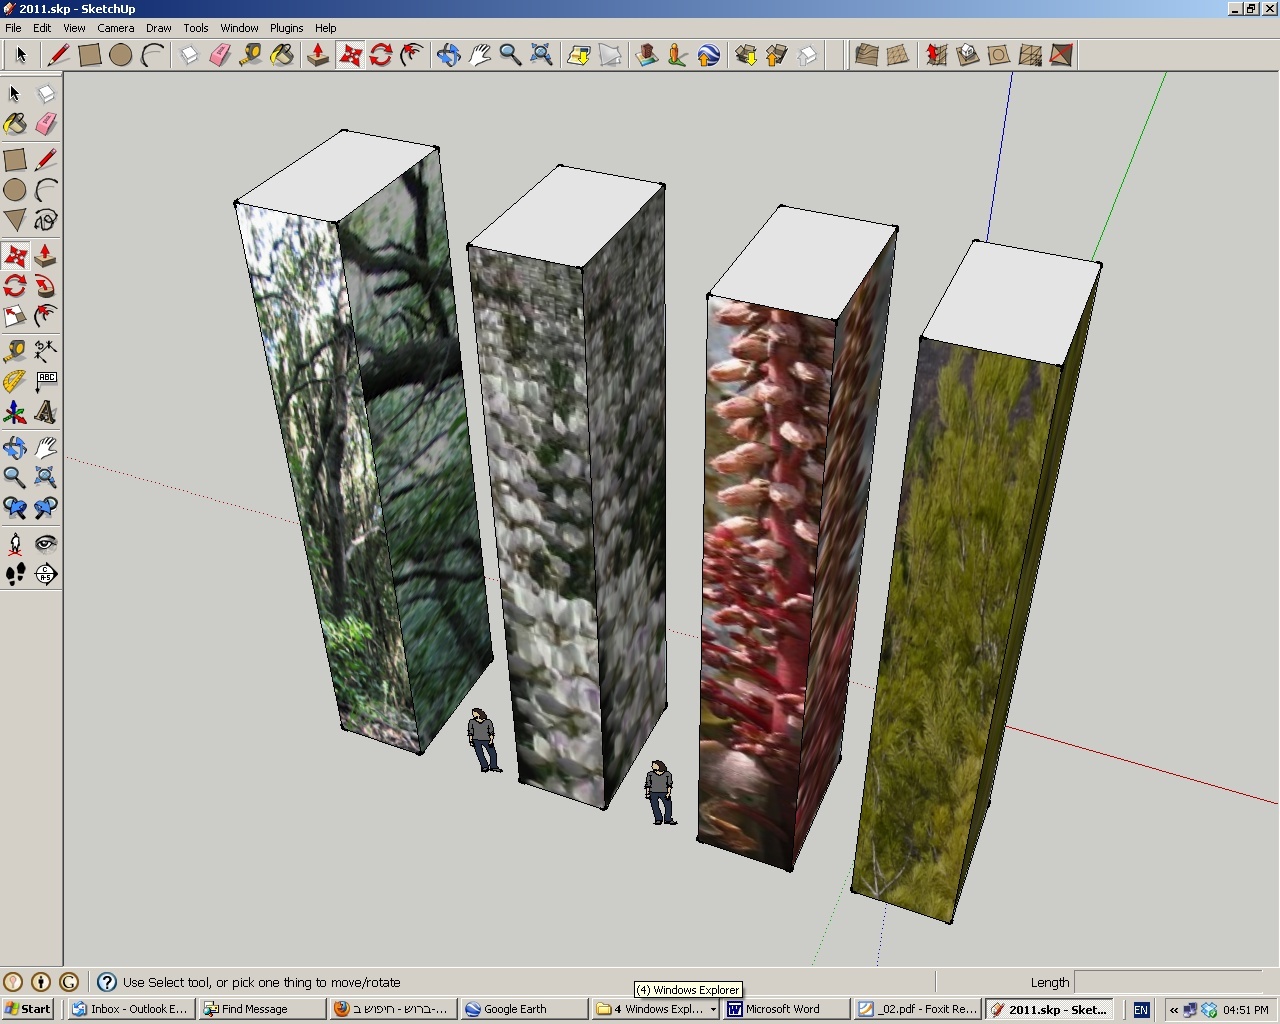The image size is (1280, 1024).
Task: Open the status bar help question icon
Action: pos(107,982)
